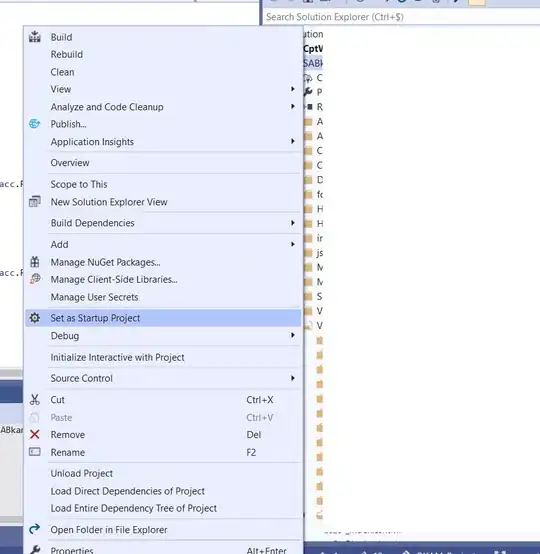Choose Open Folder in File Explorer
The height and width of the screenshot is (554, 540).
pos(163,530)
